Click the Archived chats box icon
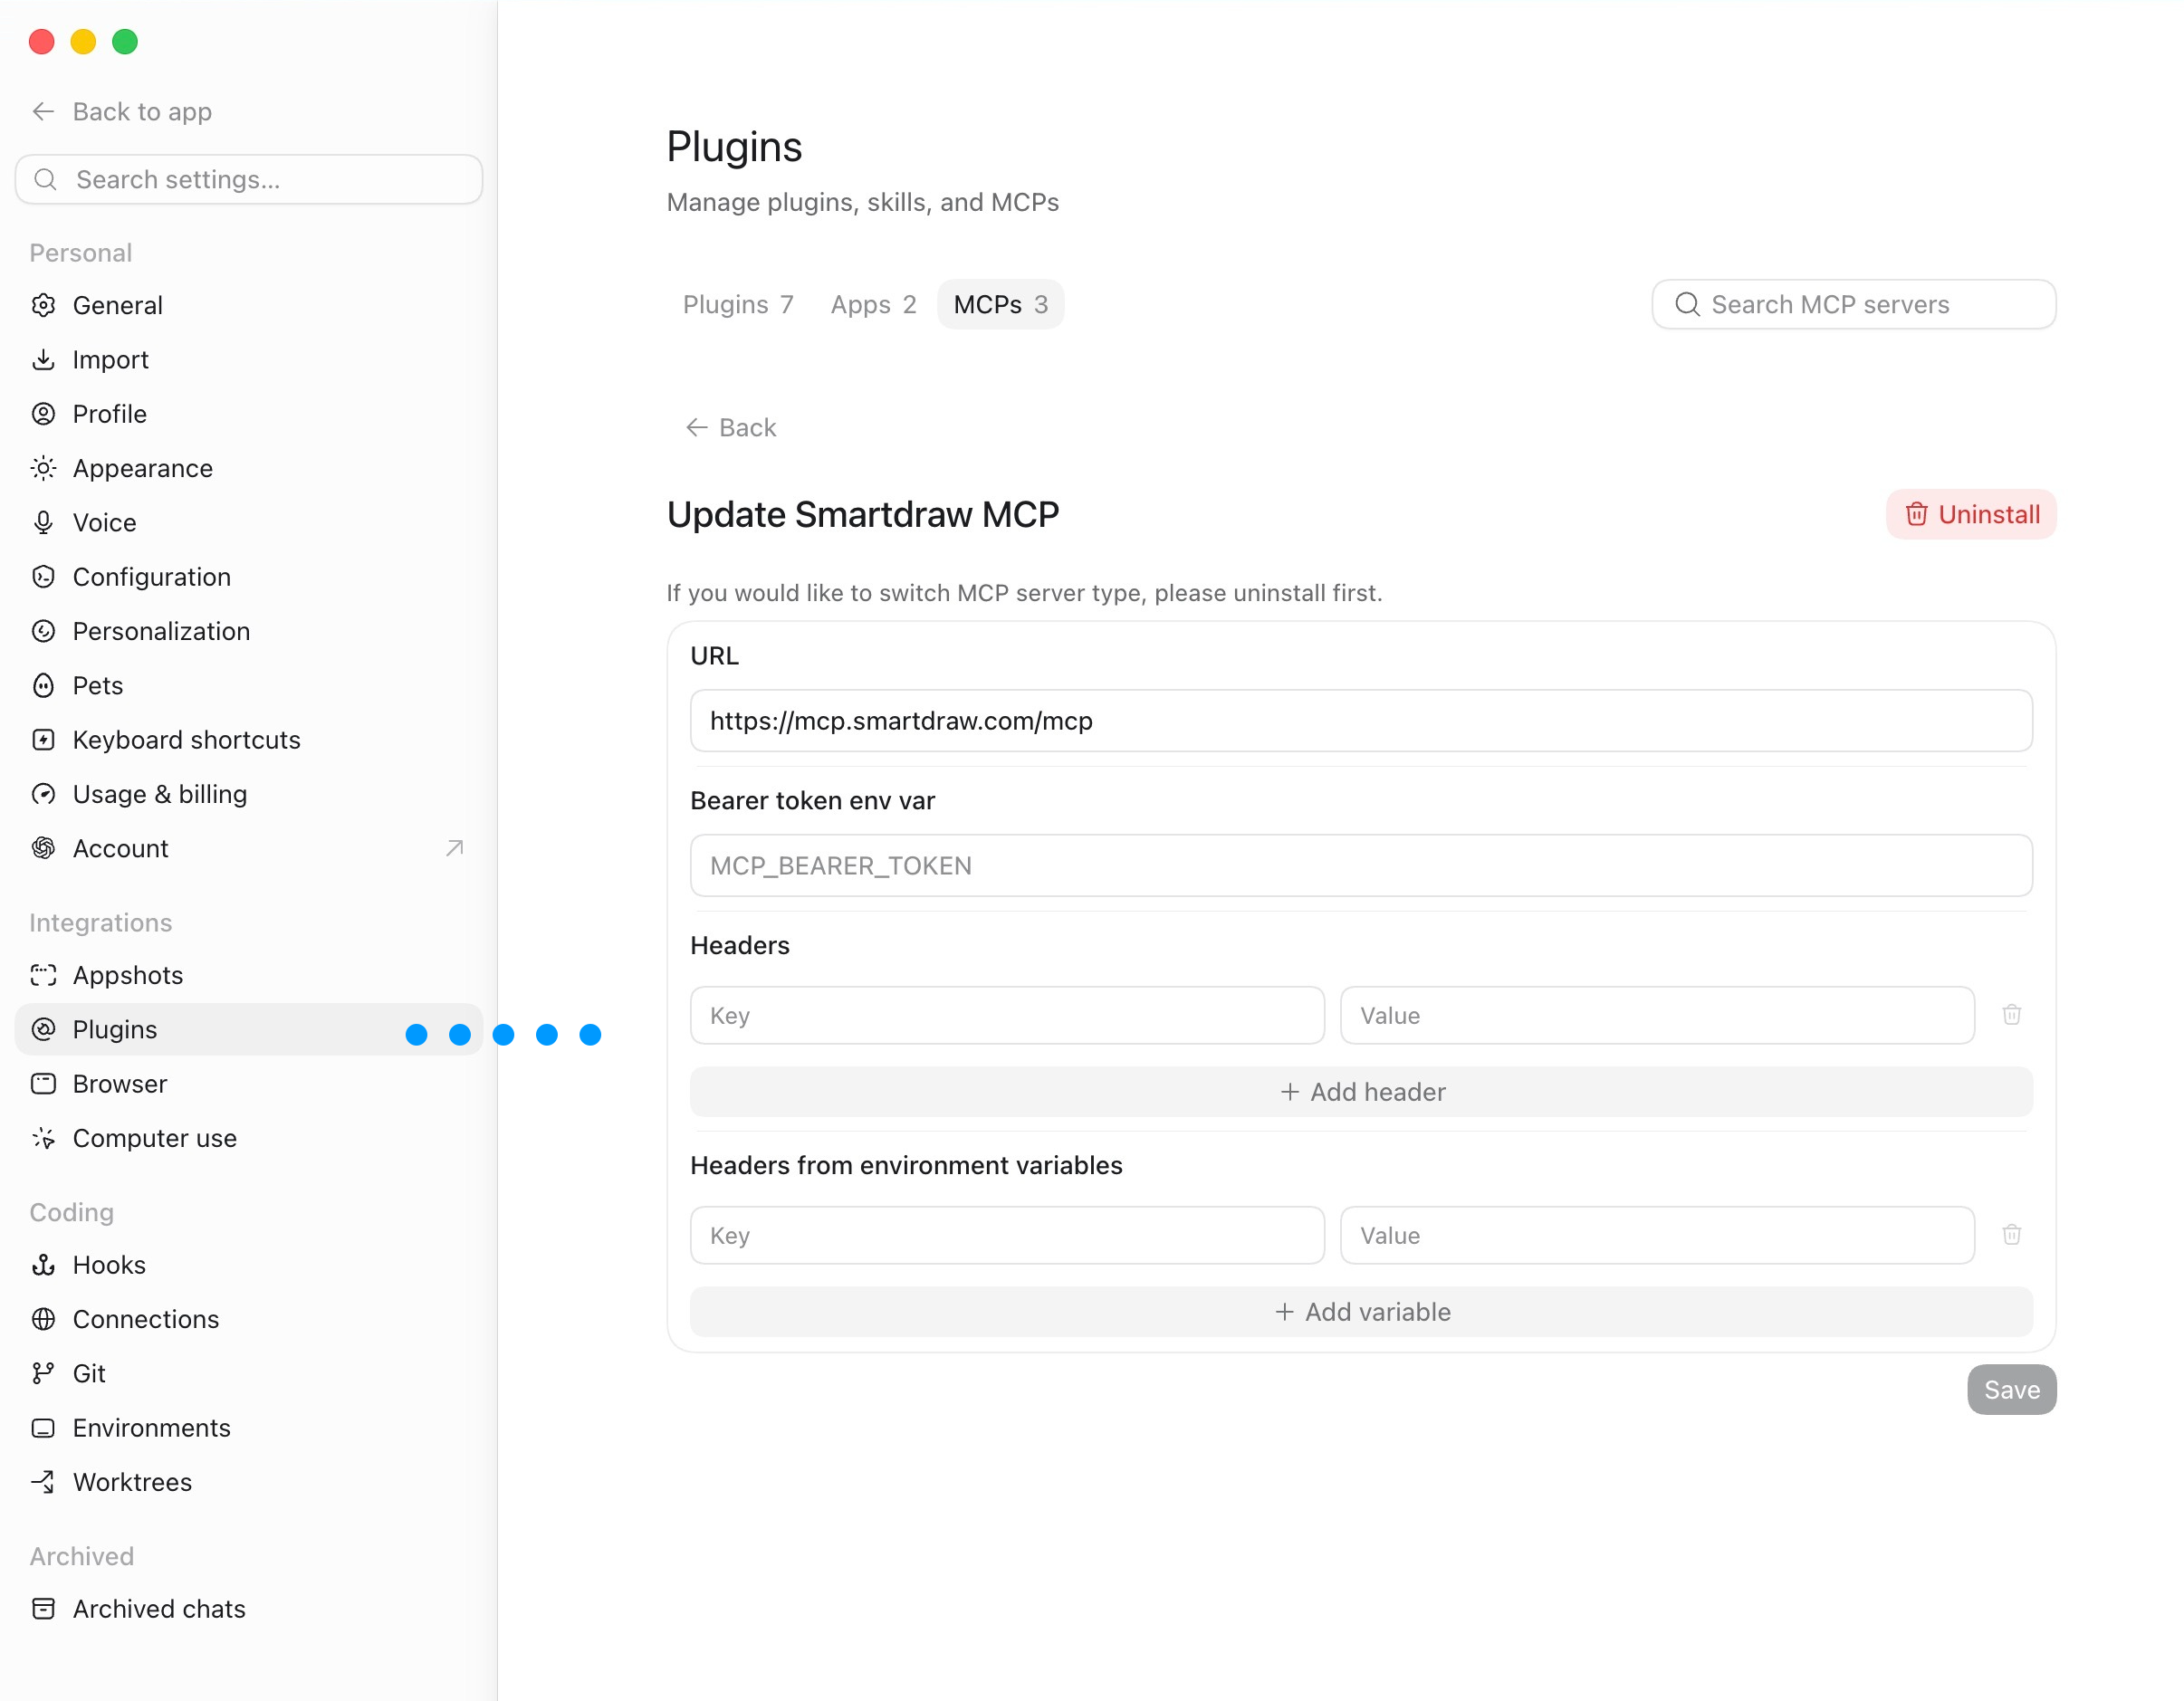The width and height of the screenshot is (2184, 1701). click(43, 1608)
